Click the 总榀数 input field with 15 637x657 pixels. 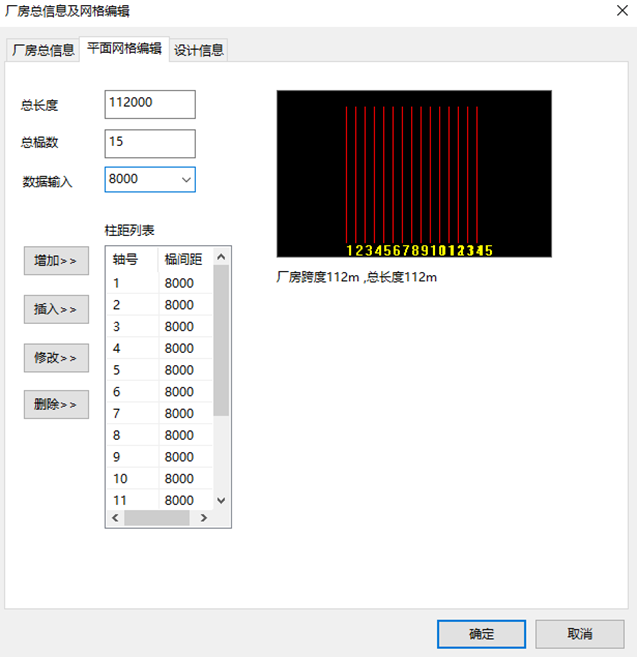[x=150, y=144]
